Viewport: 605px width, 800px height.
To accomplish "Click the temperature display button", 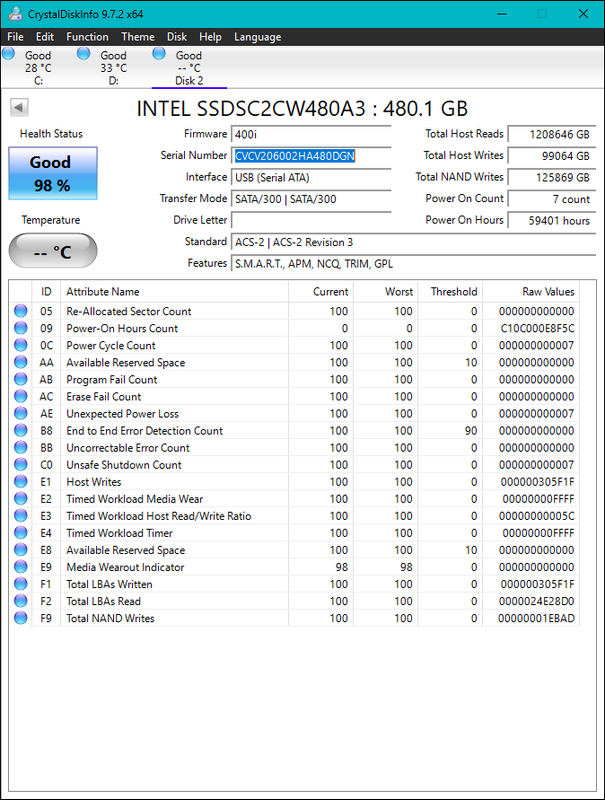I will [53, 251].
